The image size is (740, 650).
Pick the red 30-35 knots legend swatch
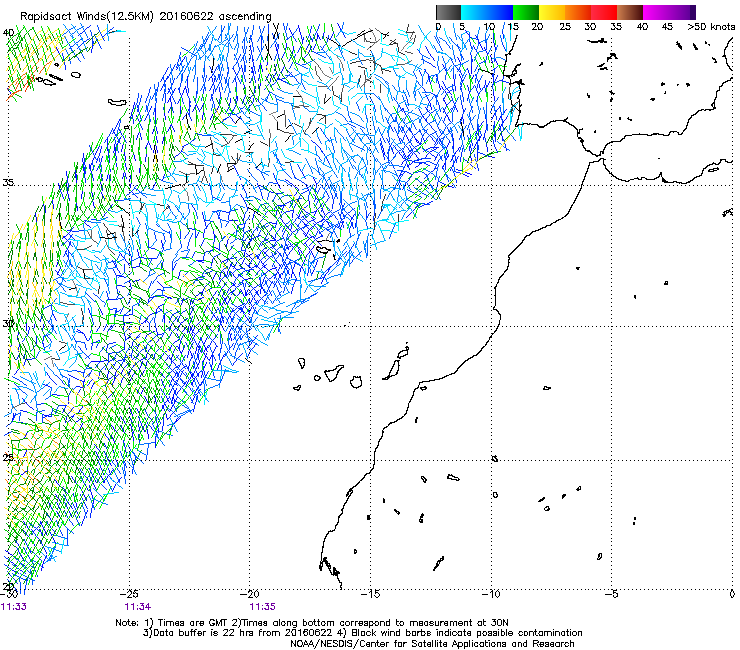click(604, 12)
